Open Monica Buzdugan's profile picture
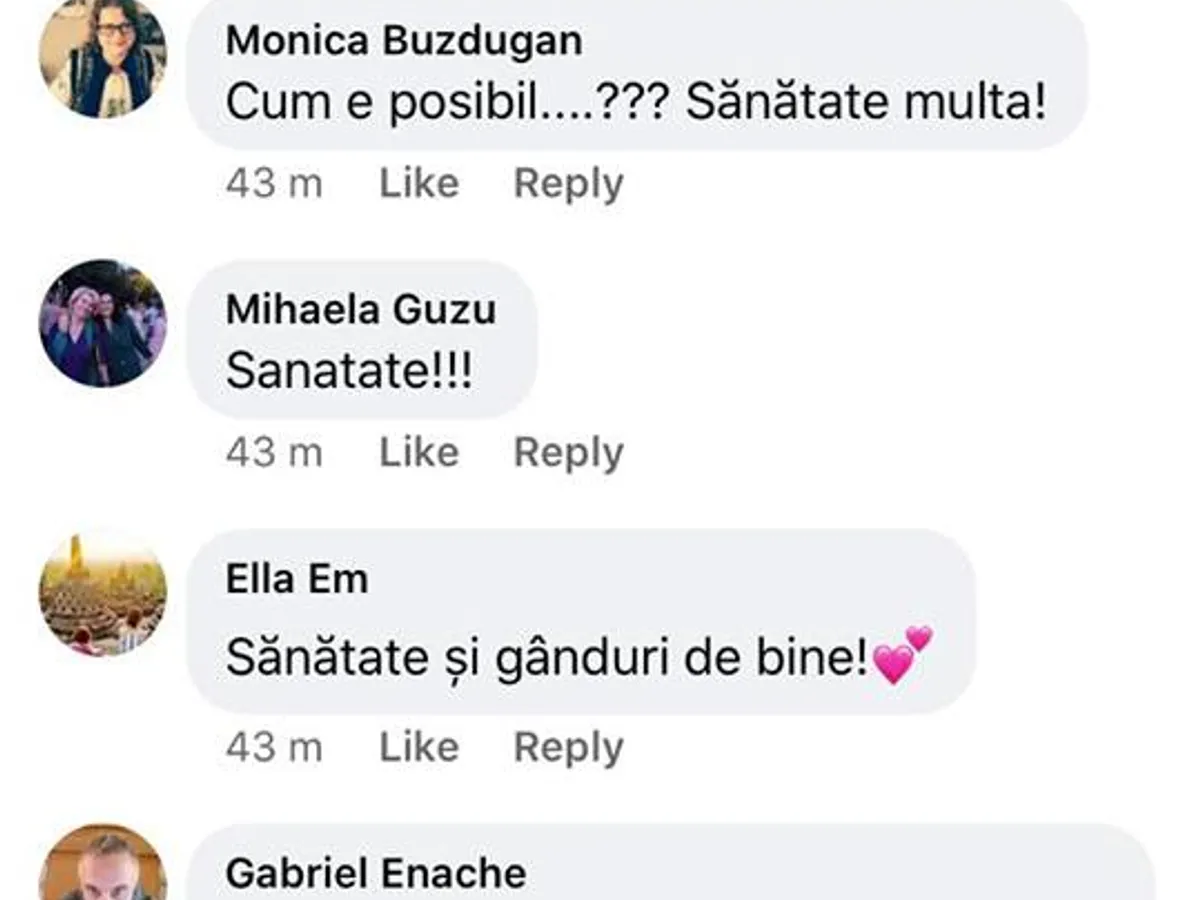This screenshot has width=1200, height=900. point(103,55)
